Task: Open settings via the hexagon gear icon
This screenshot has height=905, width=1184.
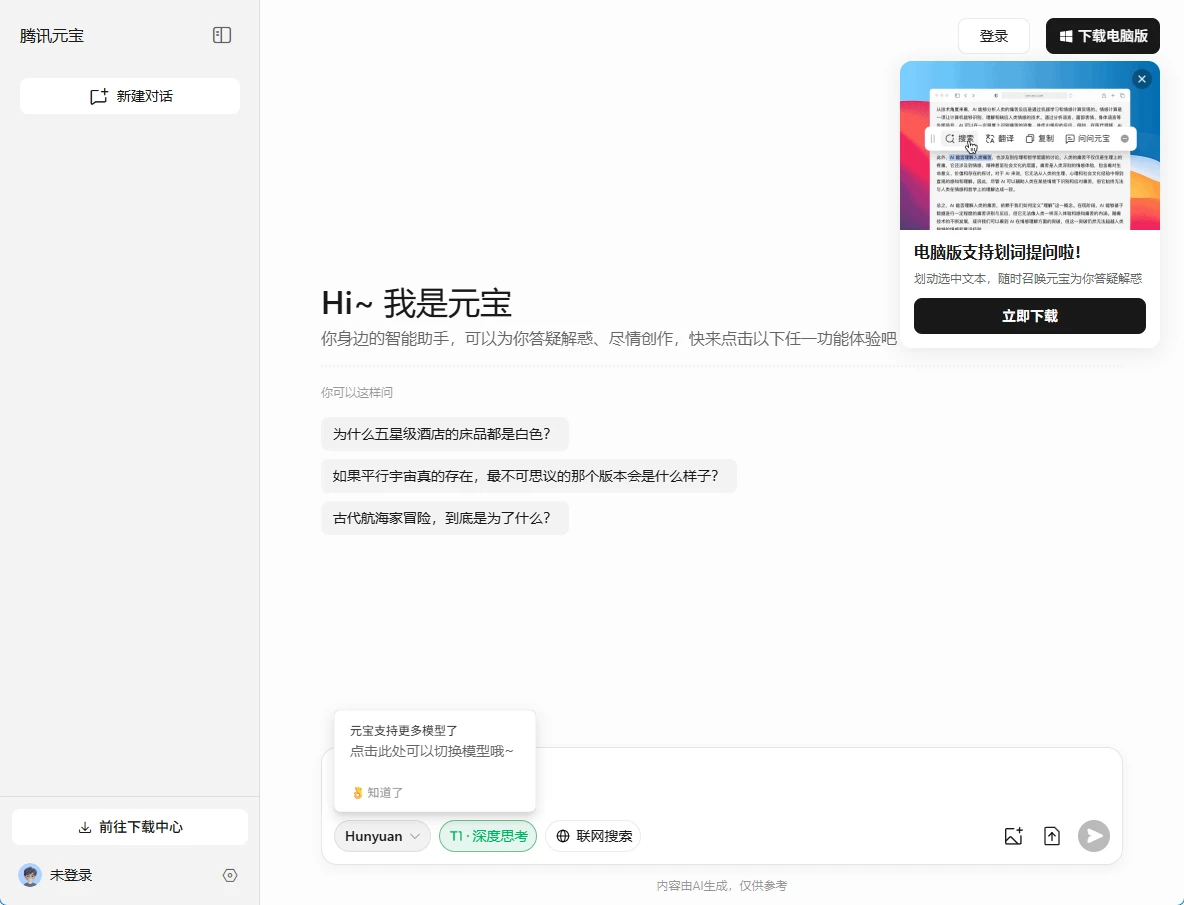Action: (230, 875)
